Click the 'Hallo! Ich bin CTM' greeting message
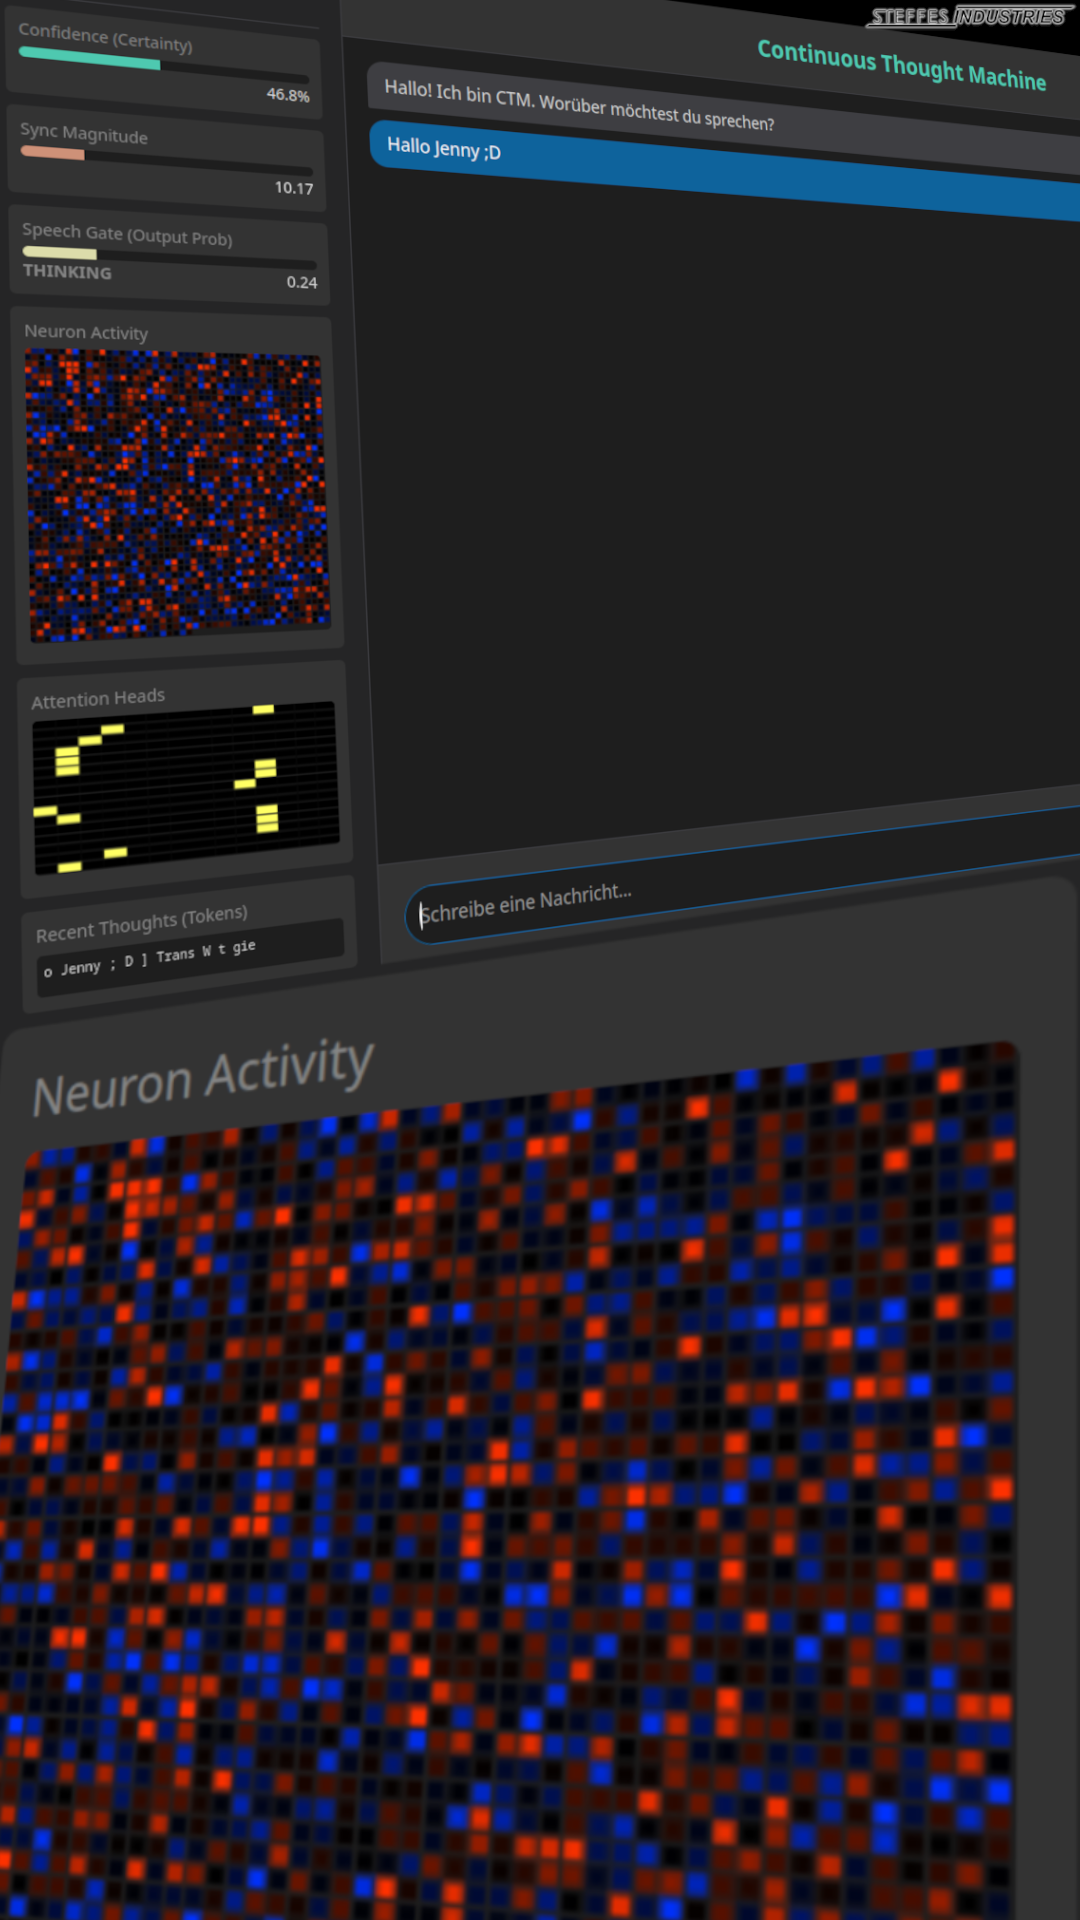1080x1920 pixels. 579,106
